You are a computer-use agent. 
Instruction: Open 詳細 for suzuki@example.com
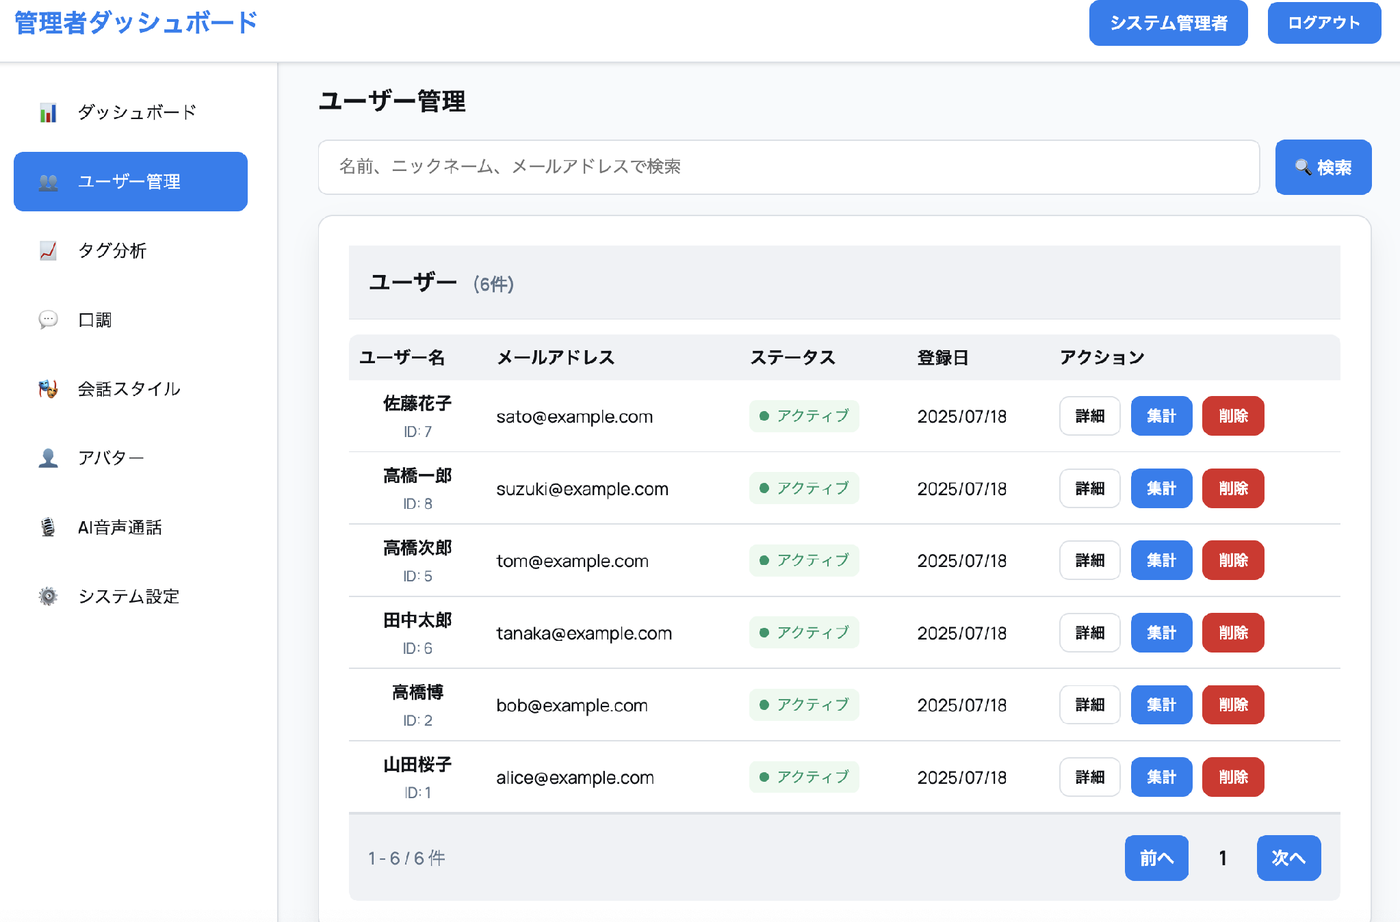(x=1090, y=488)
